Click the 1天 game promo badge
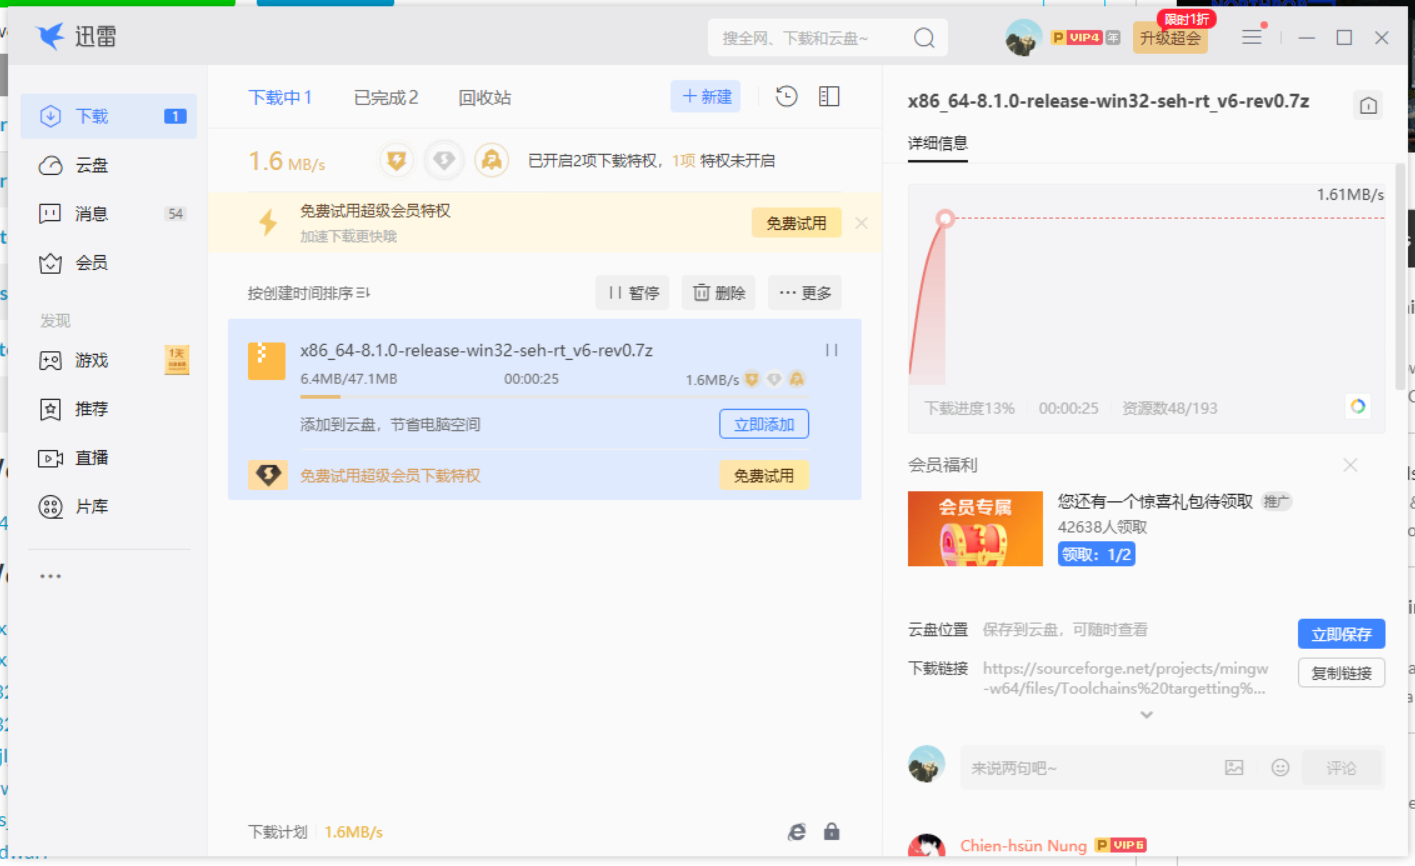 177,359
